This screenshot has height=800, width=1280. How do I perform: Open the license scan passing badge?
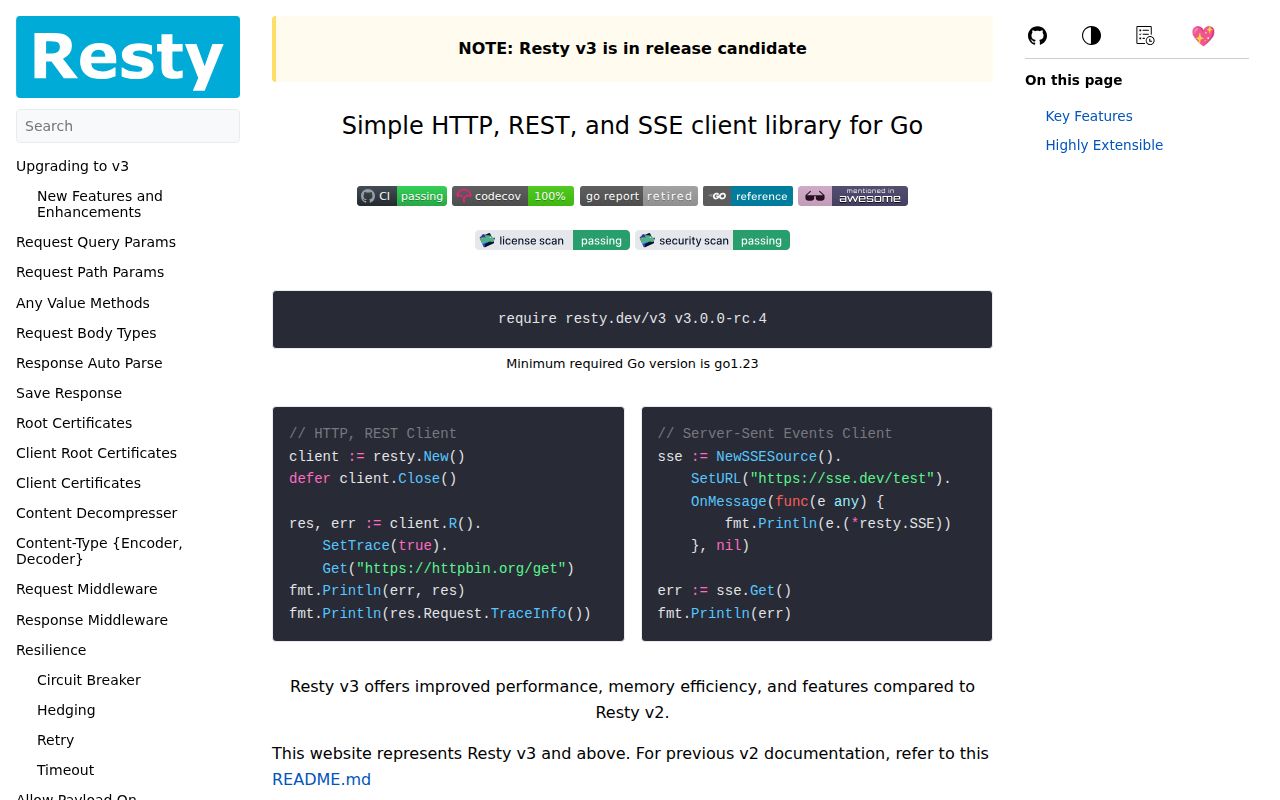tap(552, 240)
